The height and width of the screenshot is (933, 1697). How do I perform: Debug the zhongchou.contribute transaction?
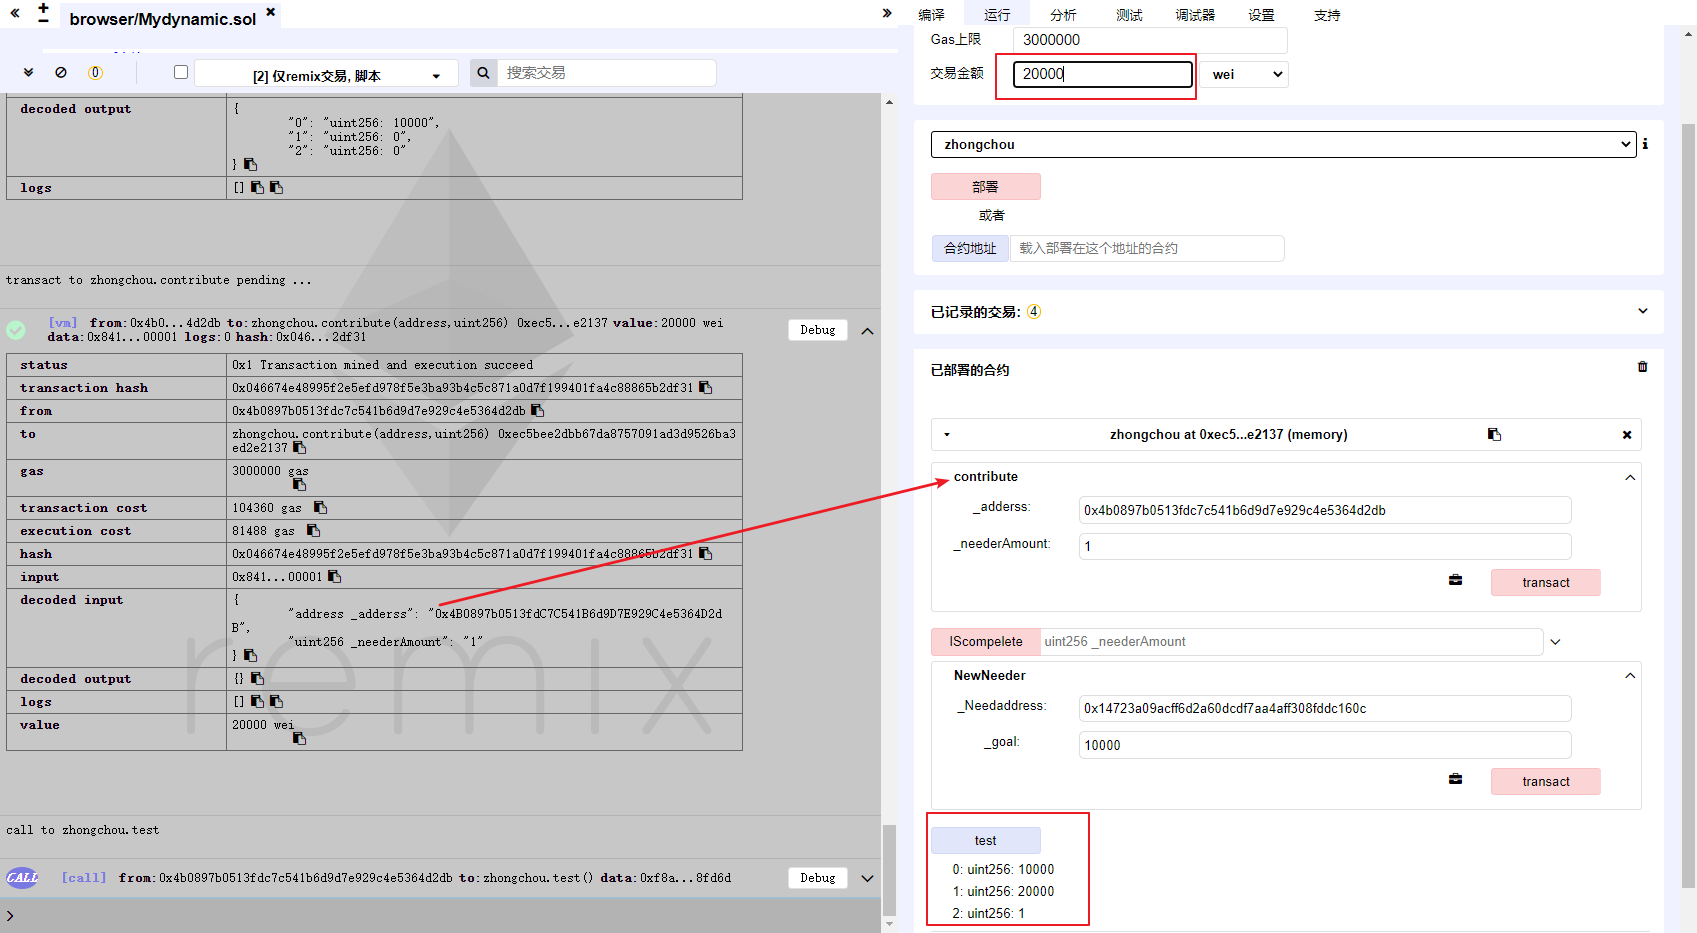tap(817, 330)
